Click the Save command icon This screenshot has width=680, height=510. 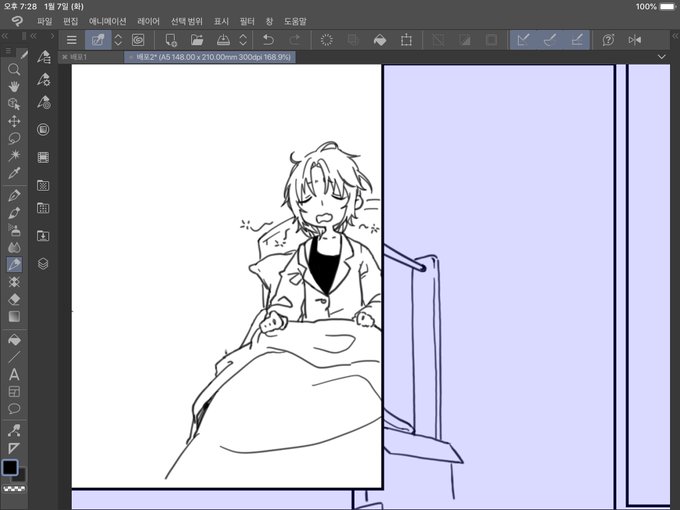223,40
